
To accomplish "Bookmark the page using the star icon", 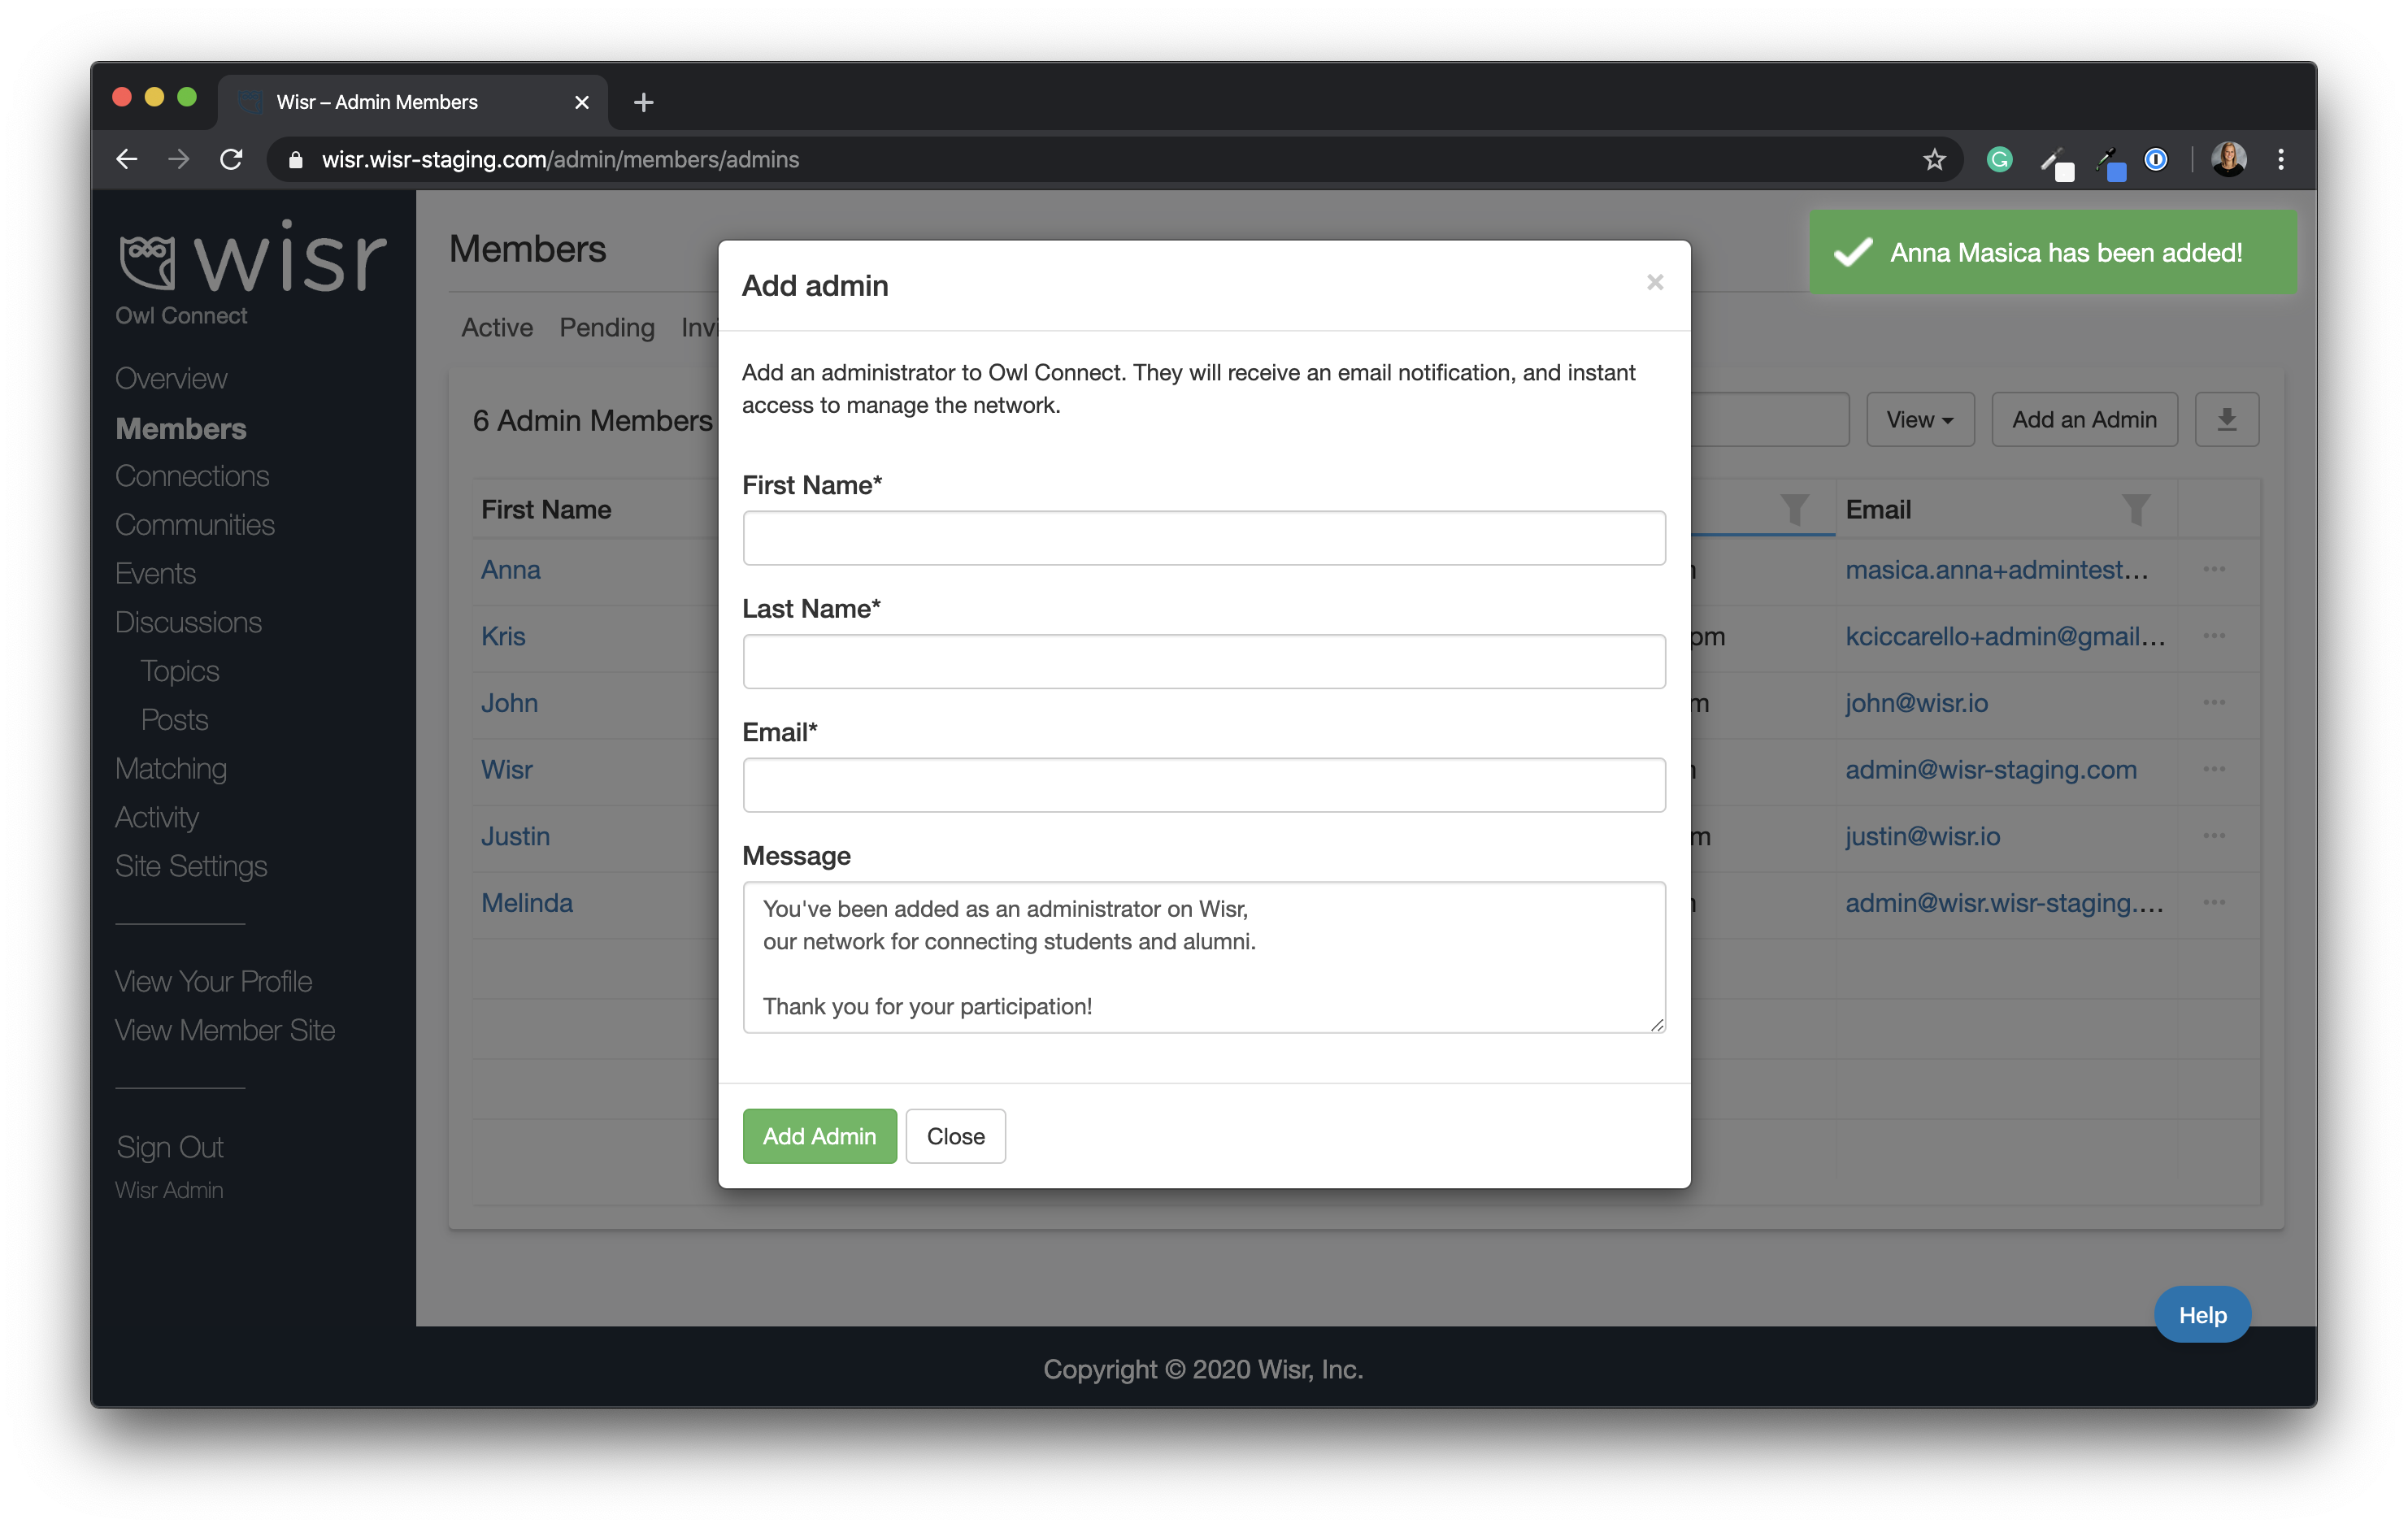I will [x=1935, y=160].
